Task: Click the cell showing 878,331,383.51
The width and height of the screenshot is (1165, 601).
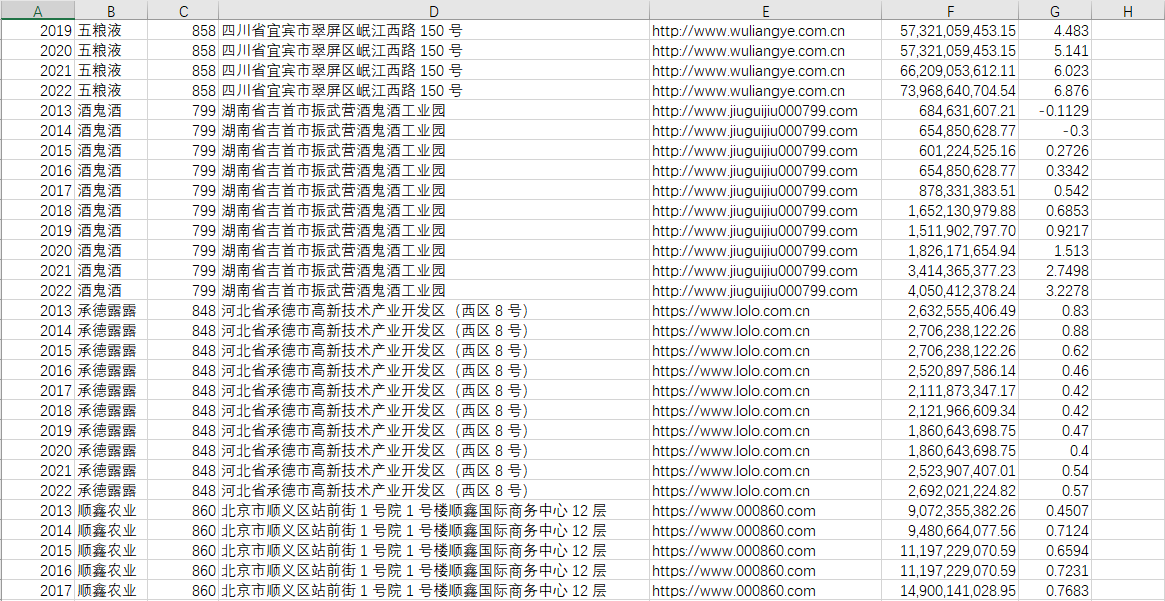Action: coord(950,191)
